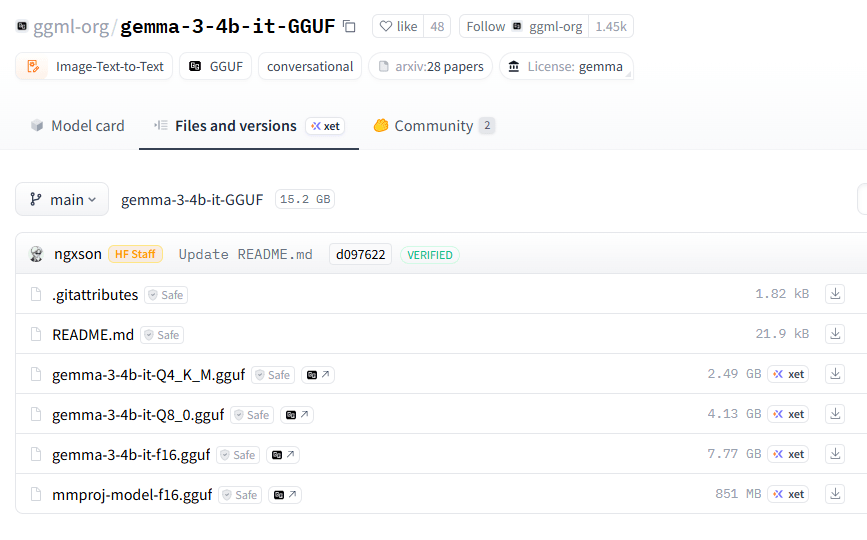
Task: Open the 1.45k followers count
Action: (611, 27)
